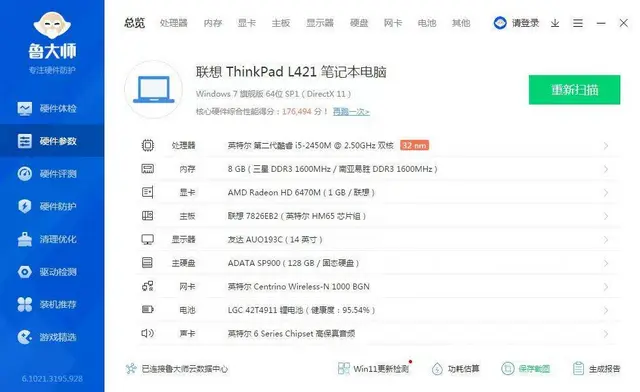Switch to the 其他 tab

(x=461, y=23)
